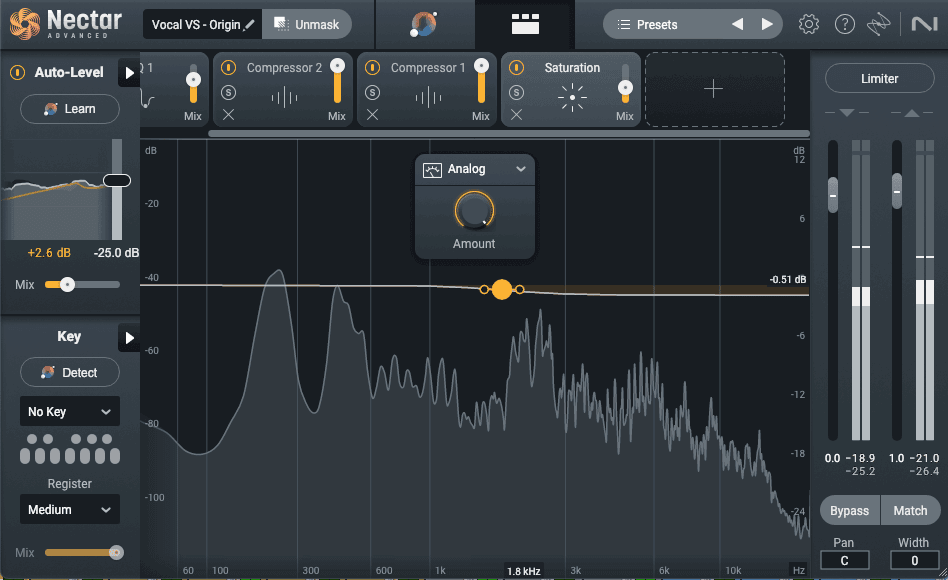
Task: Click the Analog saturation mode icon
Action: coord(432,170)
